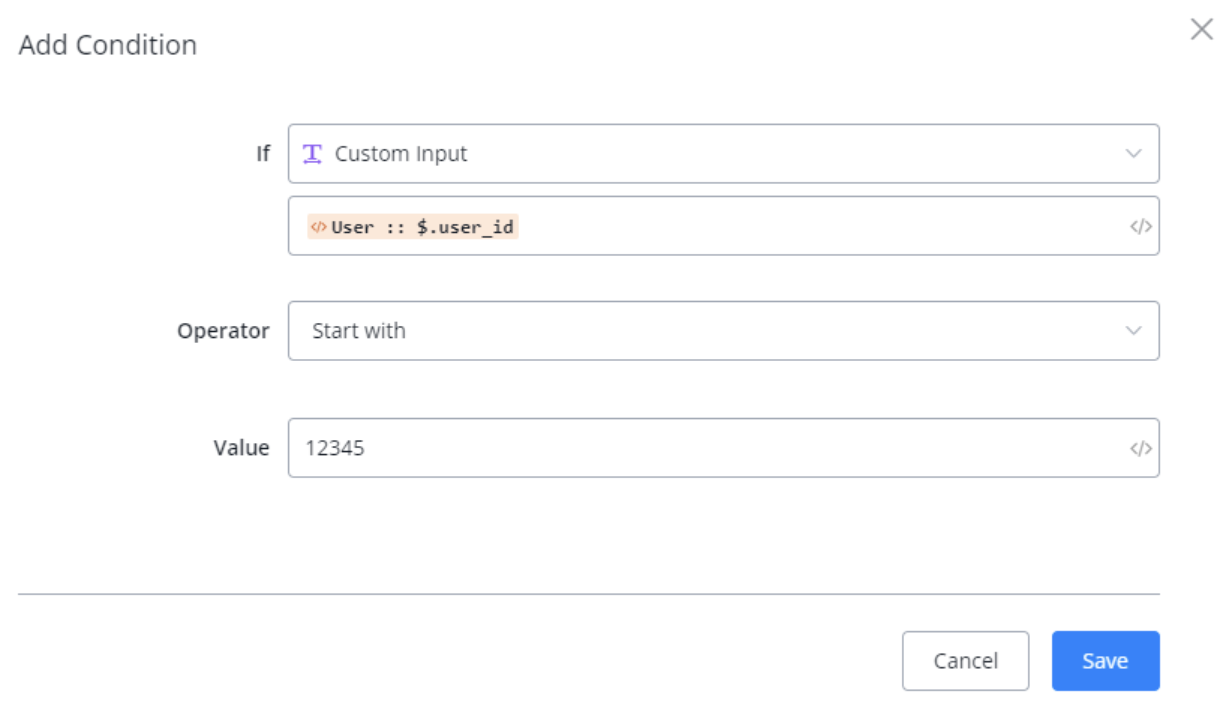Image resolution: width=1218 pixels, height=718 pixels.
Task: Click the '12345' text in Value box
Action: (x=335, y=448)
